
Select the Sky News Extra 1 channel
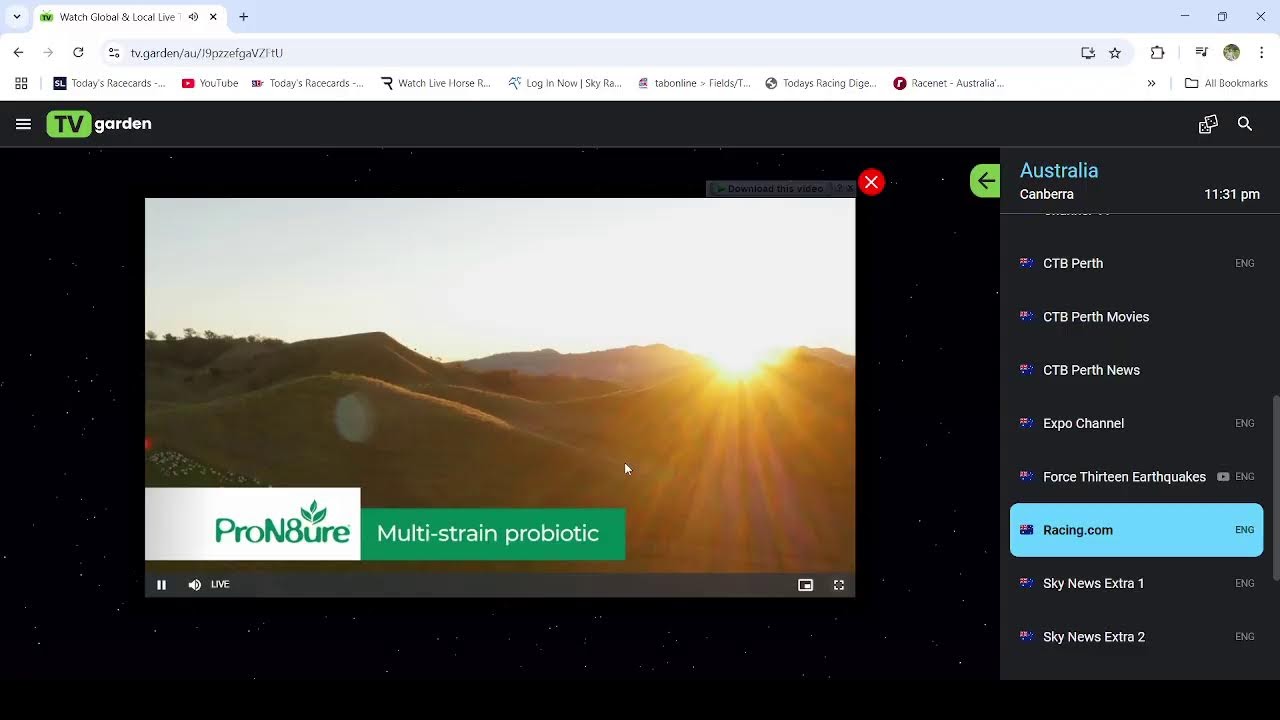[1137, 583]
